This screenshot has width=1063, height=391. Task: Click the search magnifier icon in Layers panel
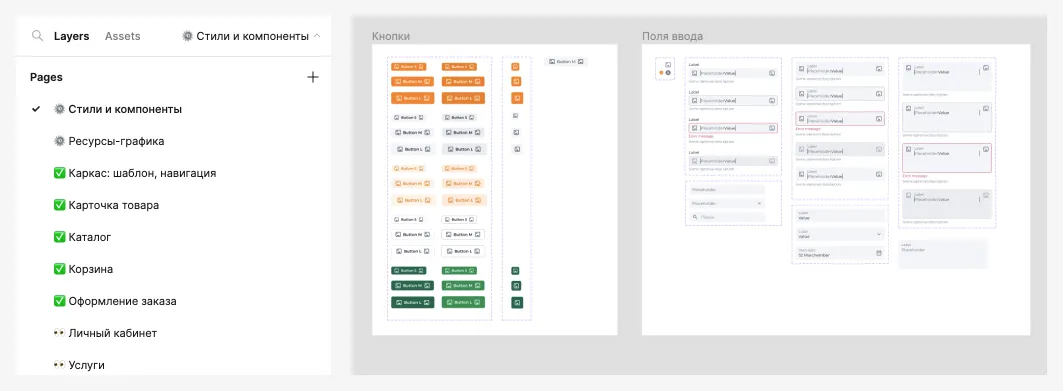tap(37, 36)
